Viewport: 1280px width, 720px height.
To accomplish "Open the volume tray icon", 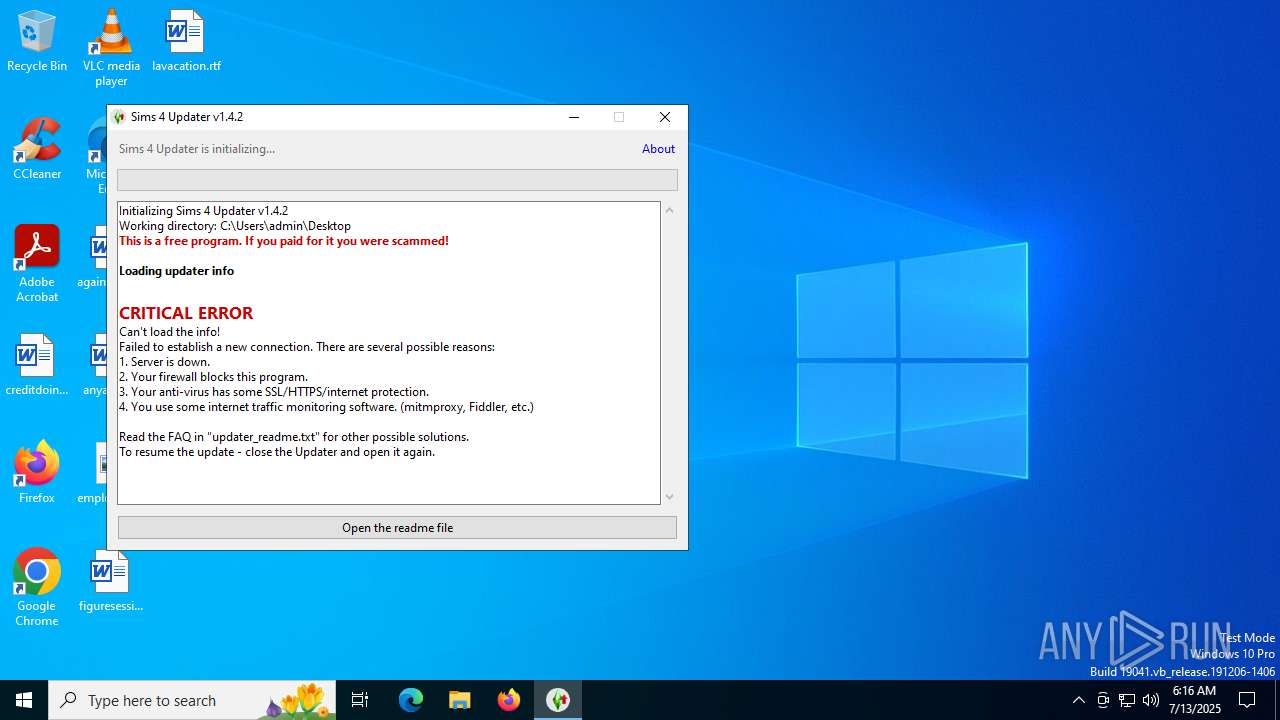I will (x=1151, y=700).
